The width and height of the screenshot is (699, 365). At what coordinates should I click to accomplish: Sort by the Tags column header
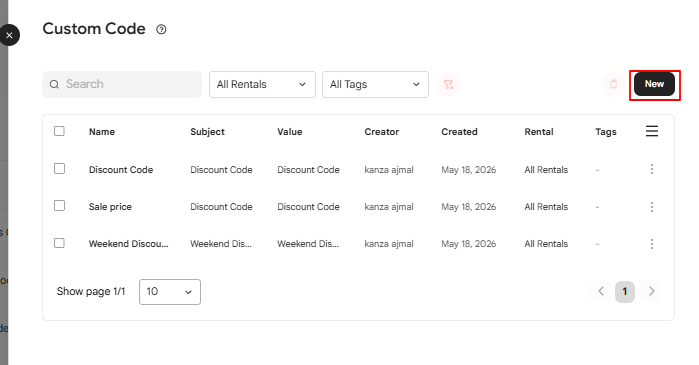605,132
